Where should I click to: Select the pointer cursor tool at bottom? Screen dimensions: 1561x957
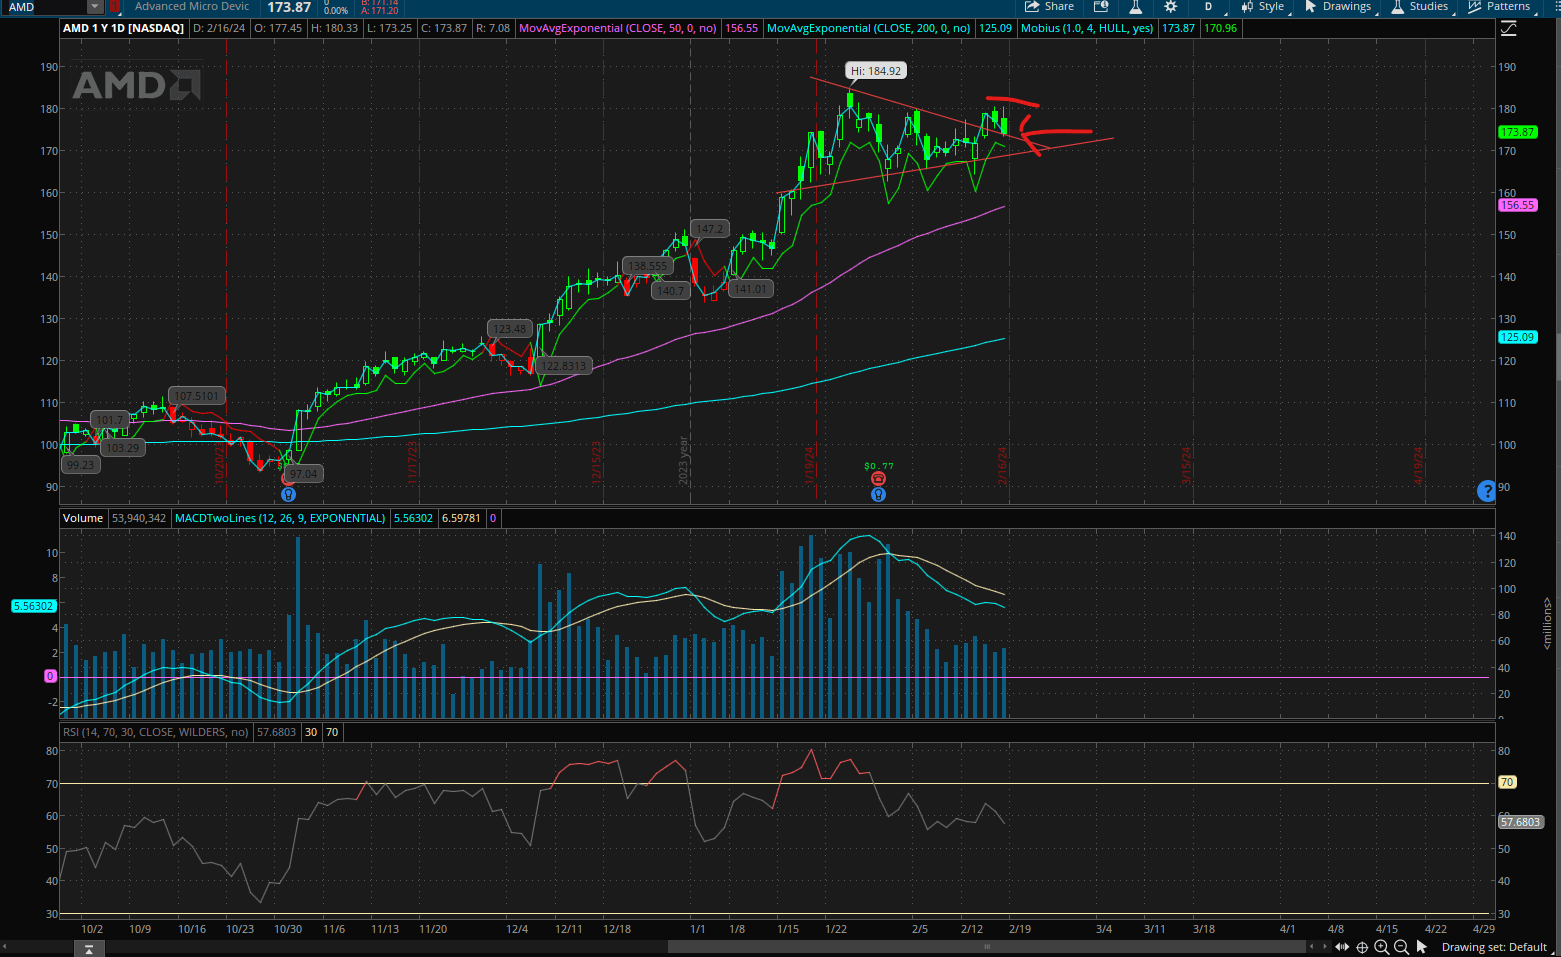[1421, 947]
